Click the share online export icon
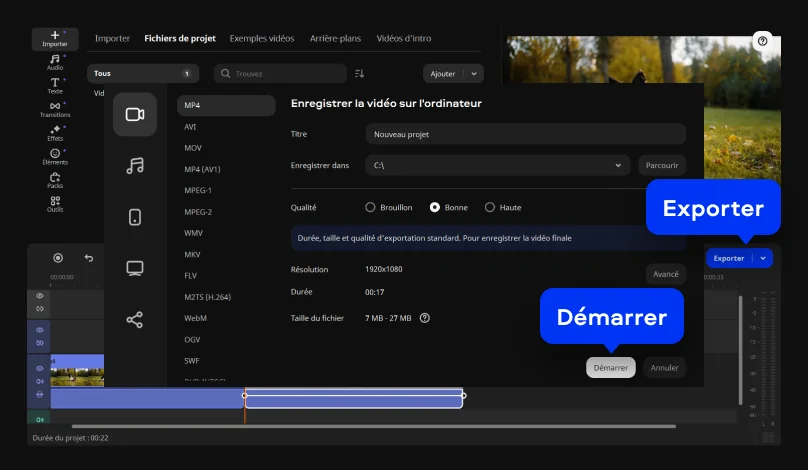 pos(135,320)
